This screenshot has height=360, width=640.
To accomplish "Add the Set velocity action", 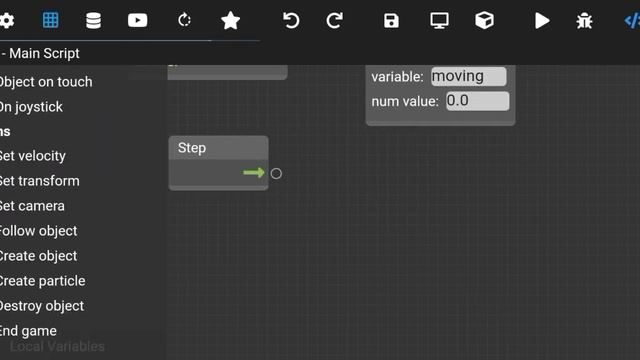I will (33, 156).
